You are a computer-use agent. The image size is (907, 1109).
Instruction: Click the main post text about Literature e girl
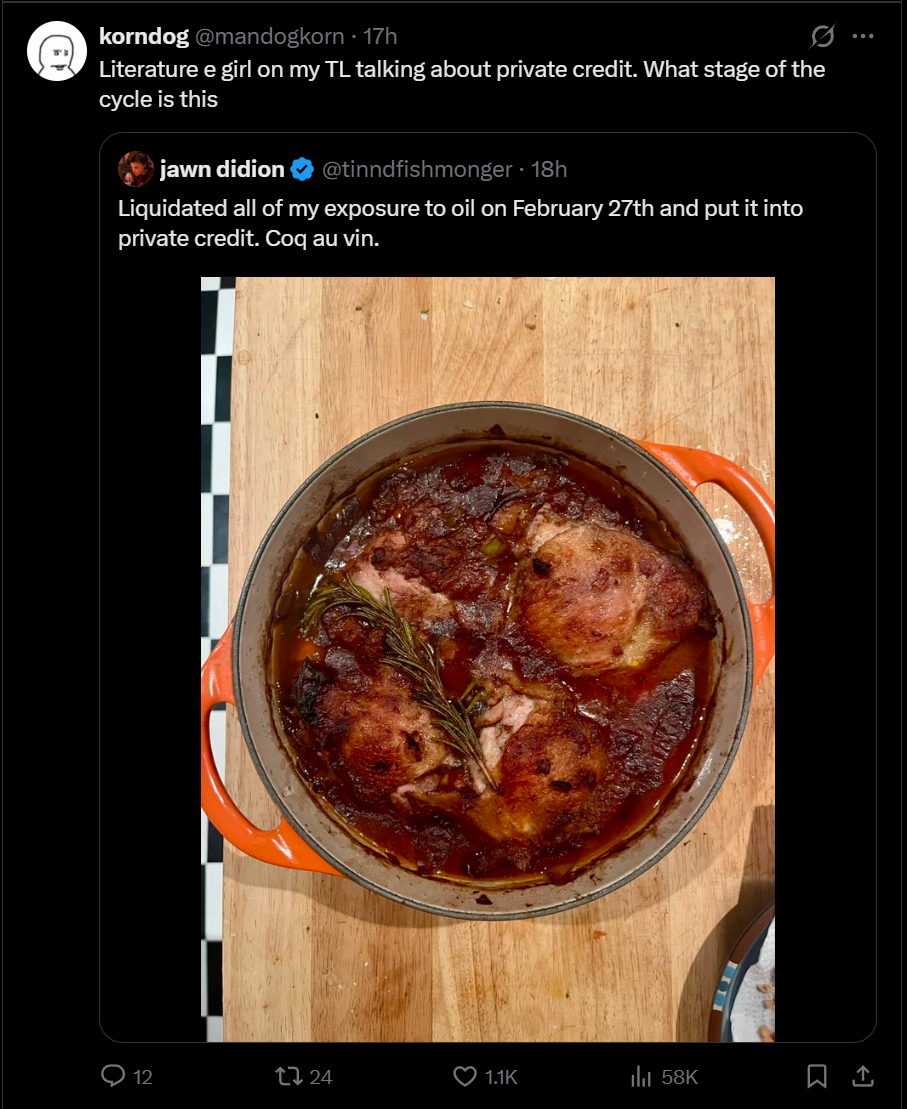[x=460, y=84]
